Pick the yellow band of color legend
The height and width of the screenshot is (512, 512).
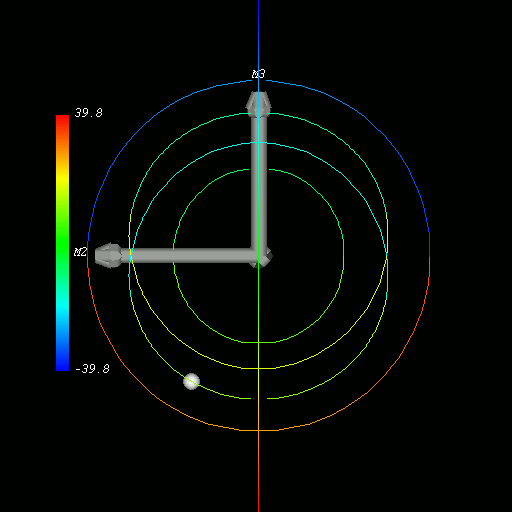pos(62,180)
